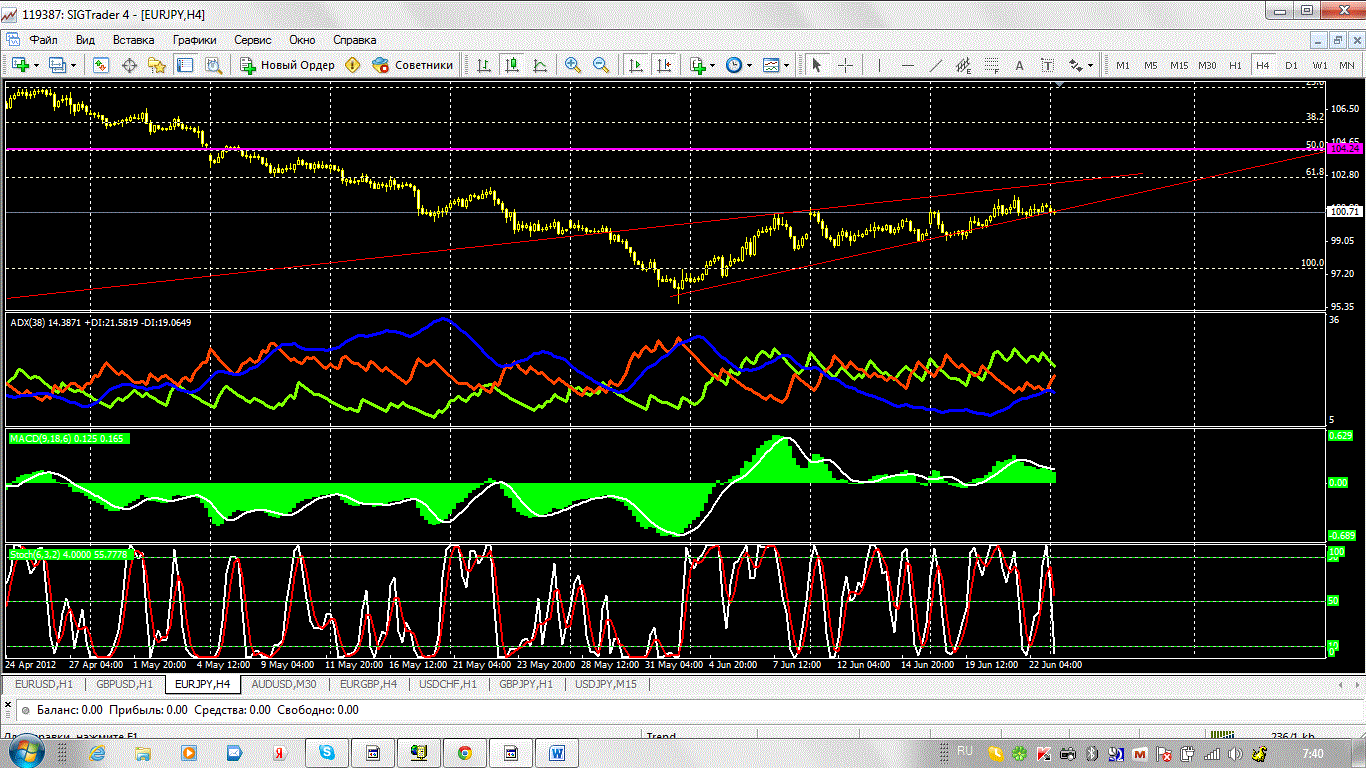
Task: Open Skype from the Windows taskbar
Action: 327,752
